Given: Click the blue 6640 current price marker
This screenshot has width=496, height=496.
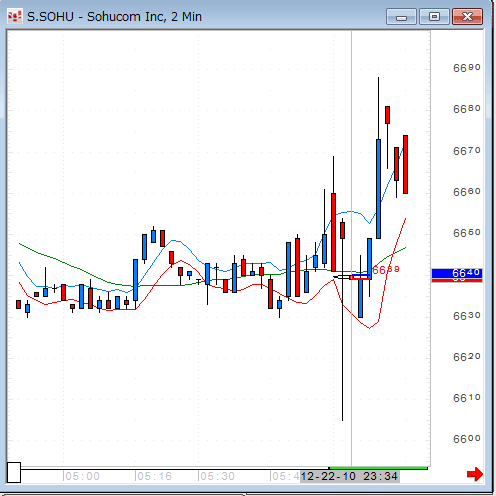Looking at the screenshot, I should pos(457,273).
